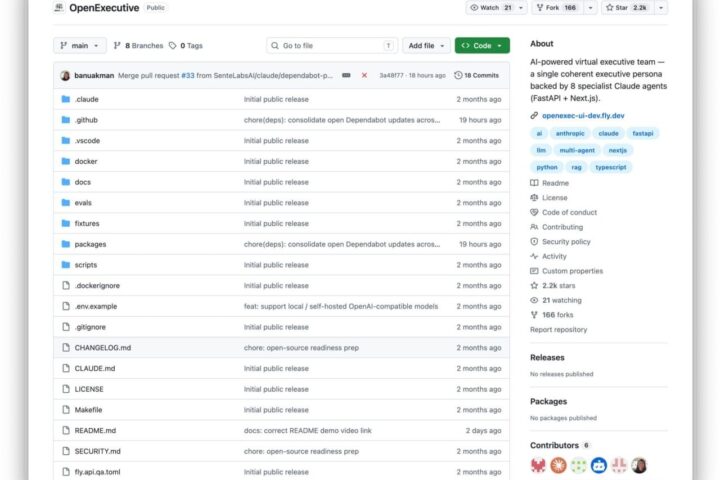This screenshot has height=480, width=720.
Task: Open the scripts folder
Action: 86,265
